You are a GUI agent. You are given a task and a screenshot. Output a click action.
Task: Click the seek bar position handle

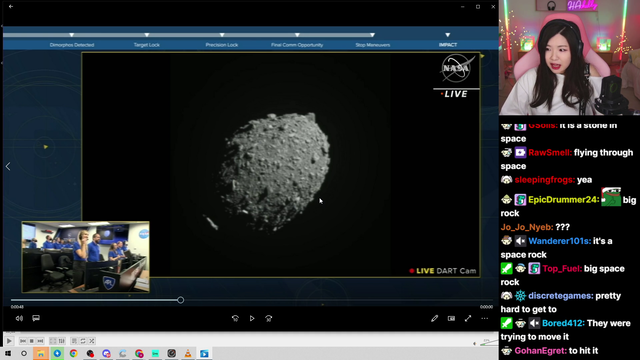click(180, 300)
